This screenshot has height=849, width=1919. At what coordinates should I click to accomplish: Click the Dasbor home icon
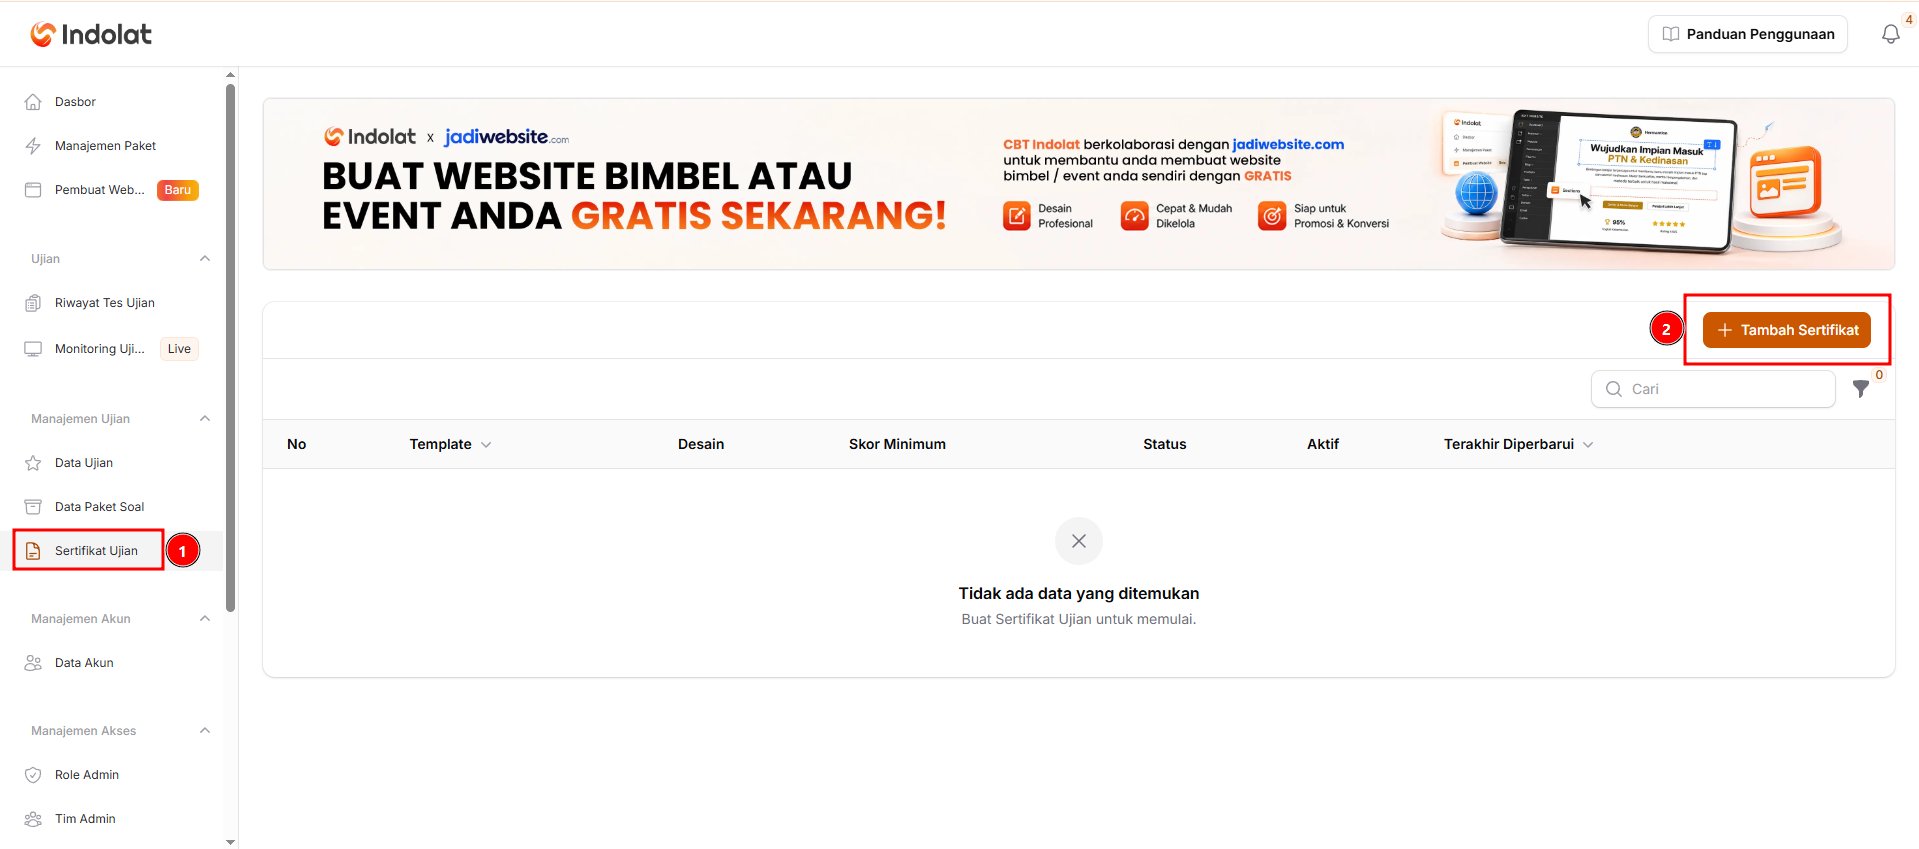coord(33,102)
